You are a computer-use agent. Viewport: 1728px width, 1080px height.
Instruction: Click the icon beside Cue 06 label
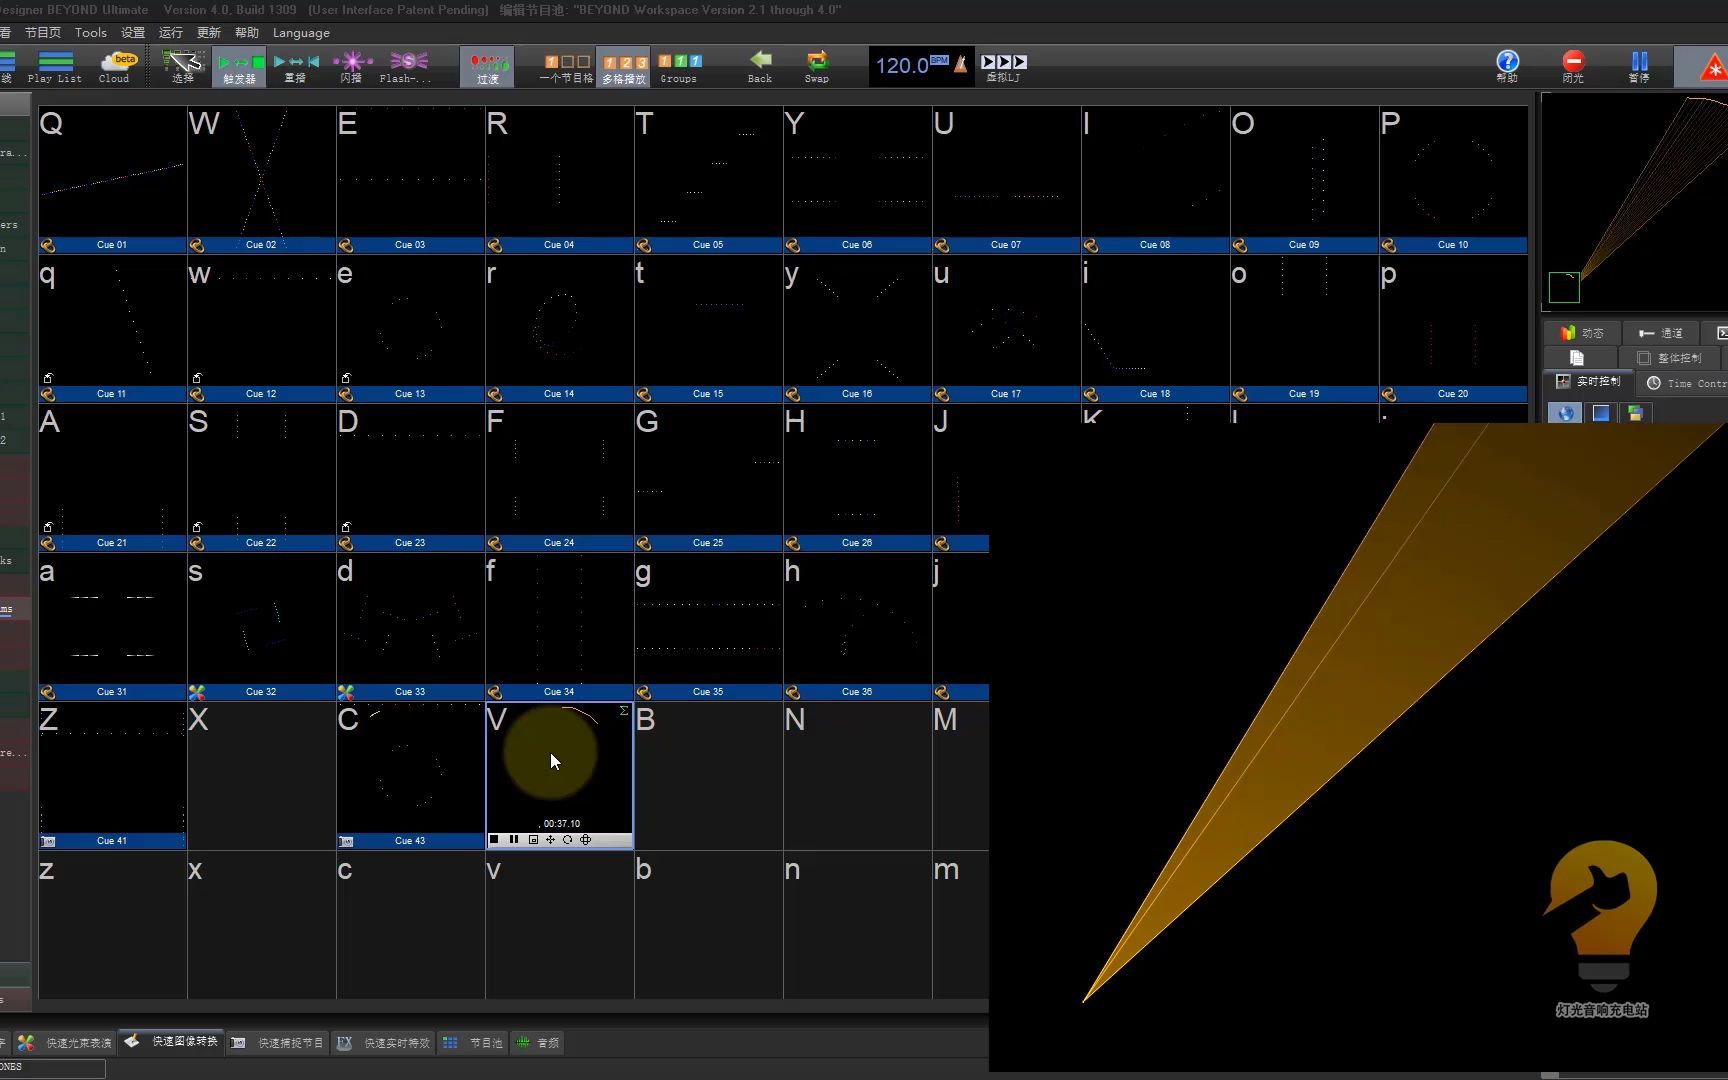(x=793, y=245)
